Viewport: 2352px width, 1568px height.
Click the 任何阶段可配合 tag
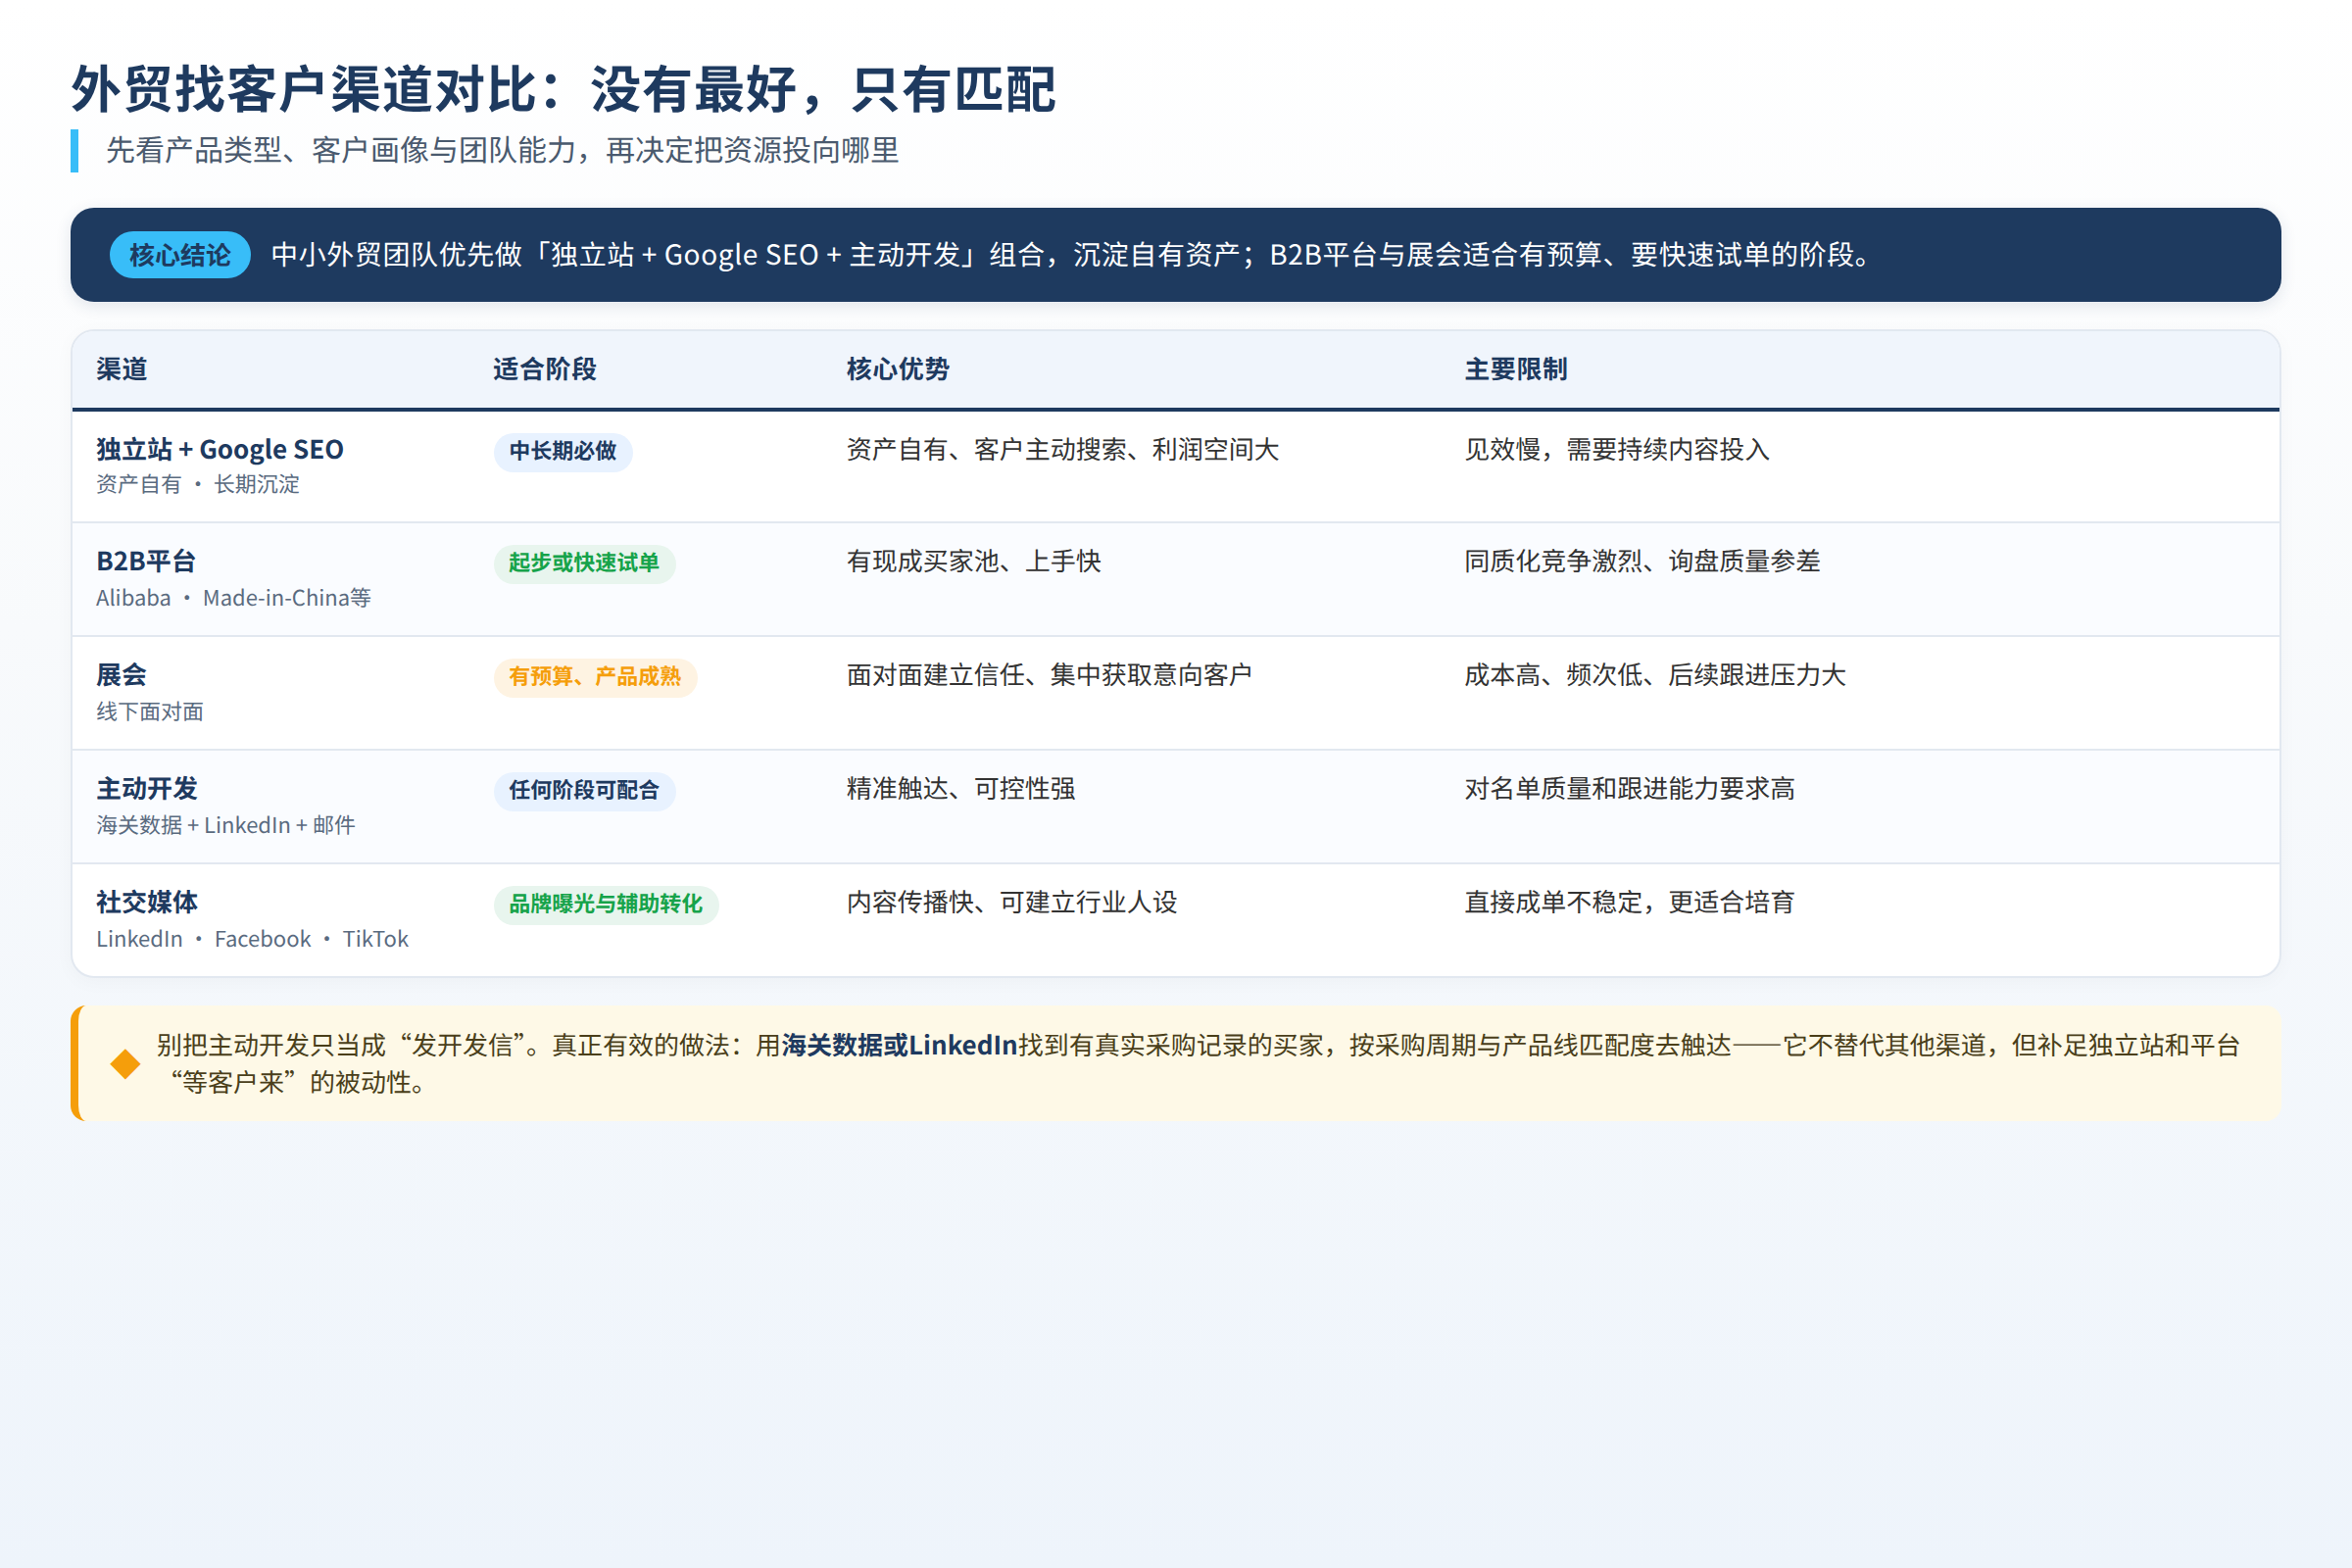[584, 791]
